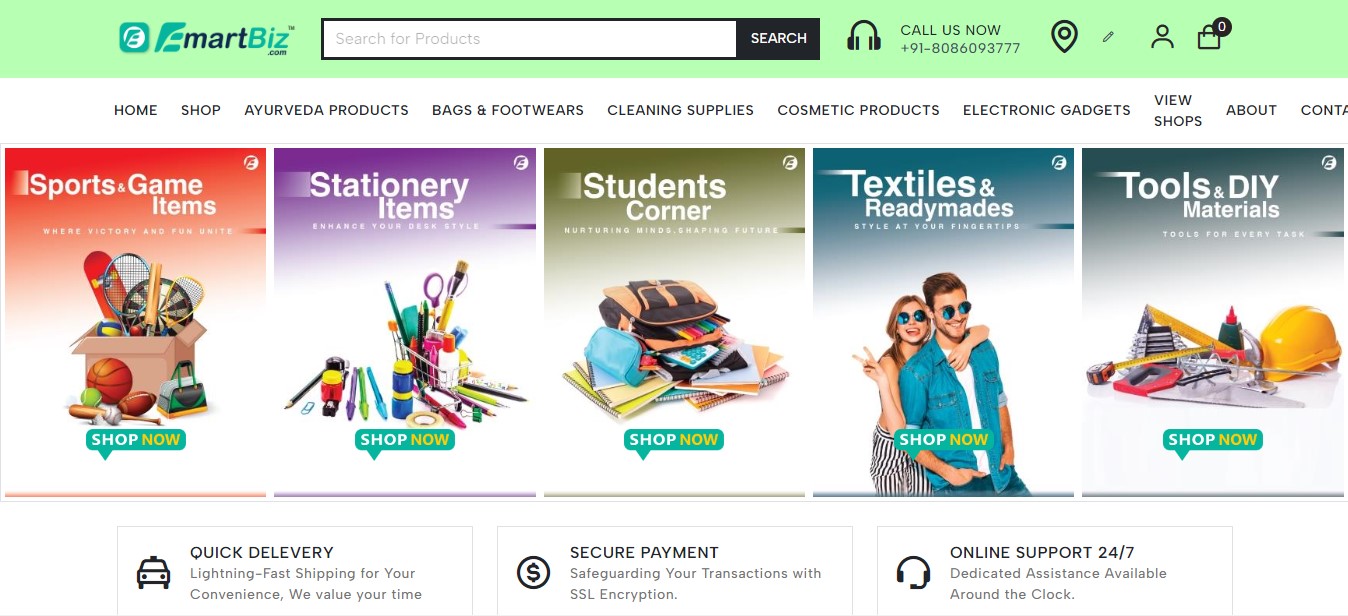
Task: Click the headphones call icon in header
Action: click(864, 38)
